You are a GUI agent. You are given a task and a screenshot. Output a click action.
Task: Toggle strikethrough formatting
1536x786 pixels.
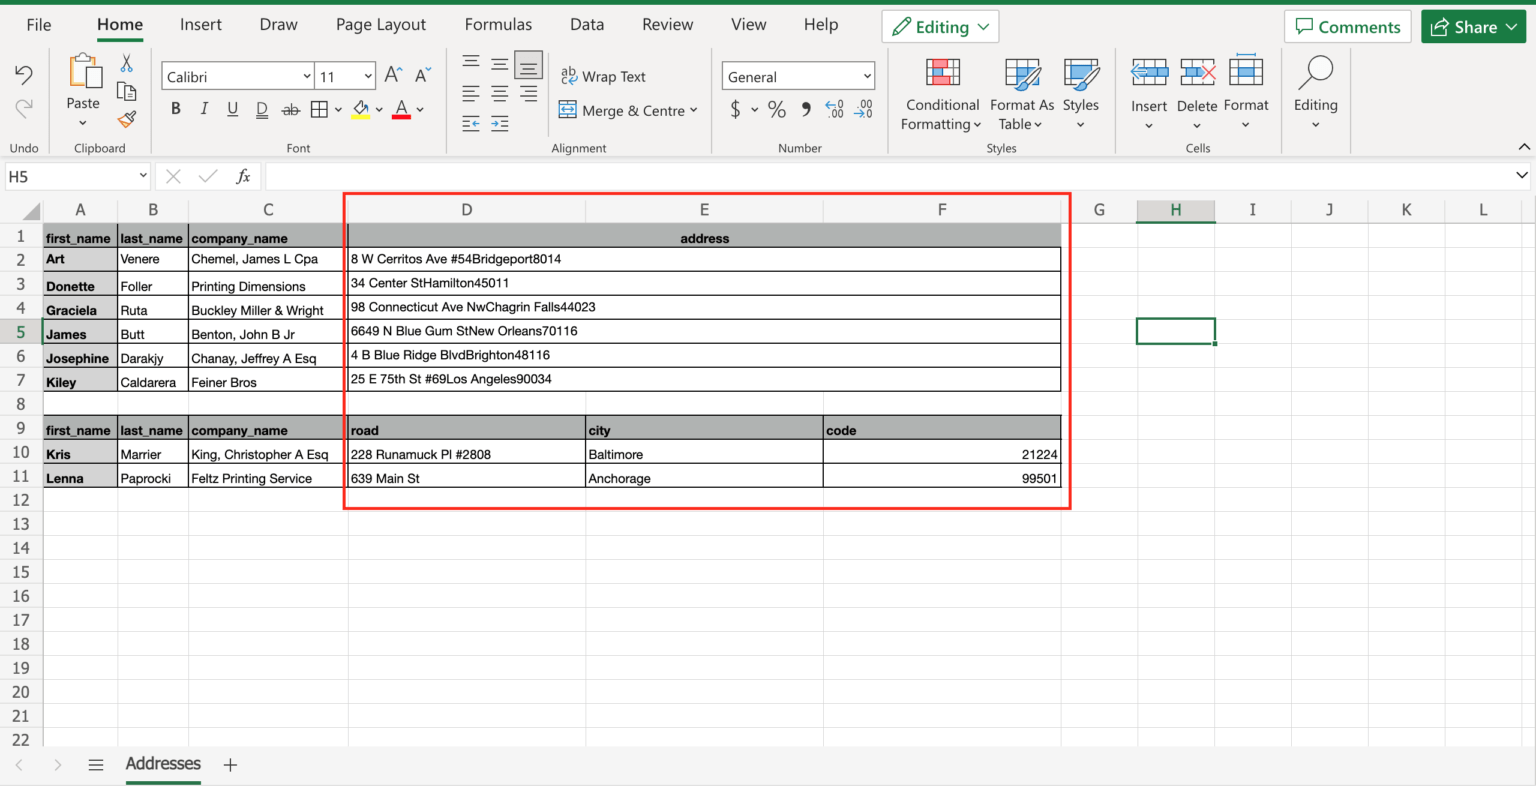pos(290,109)
